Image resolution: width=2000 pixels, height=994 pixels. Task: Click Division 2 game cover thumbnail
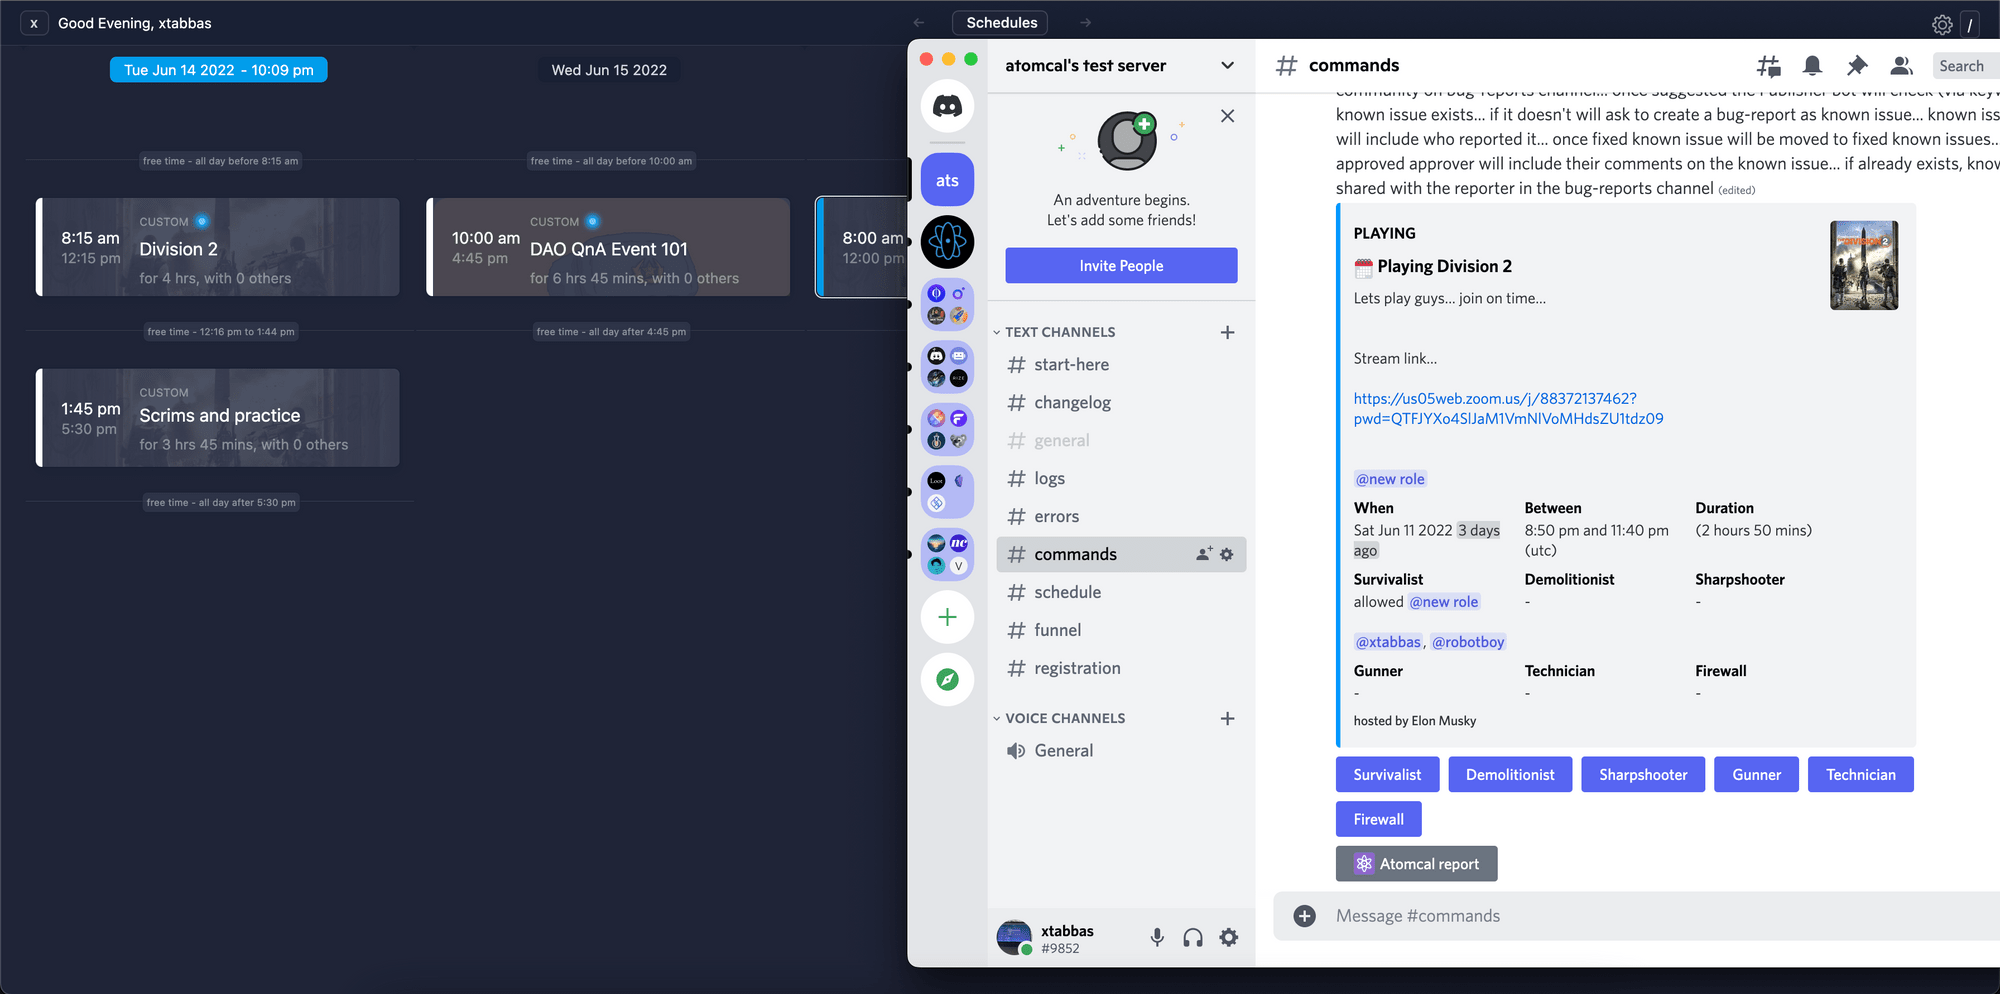coord(1864,266)
